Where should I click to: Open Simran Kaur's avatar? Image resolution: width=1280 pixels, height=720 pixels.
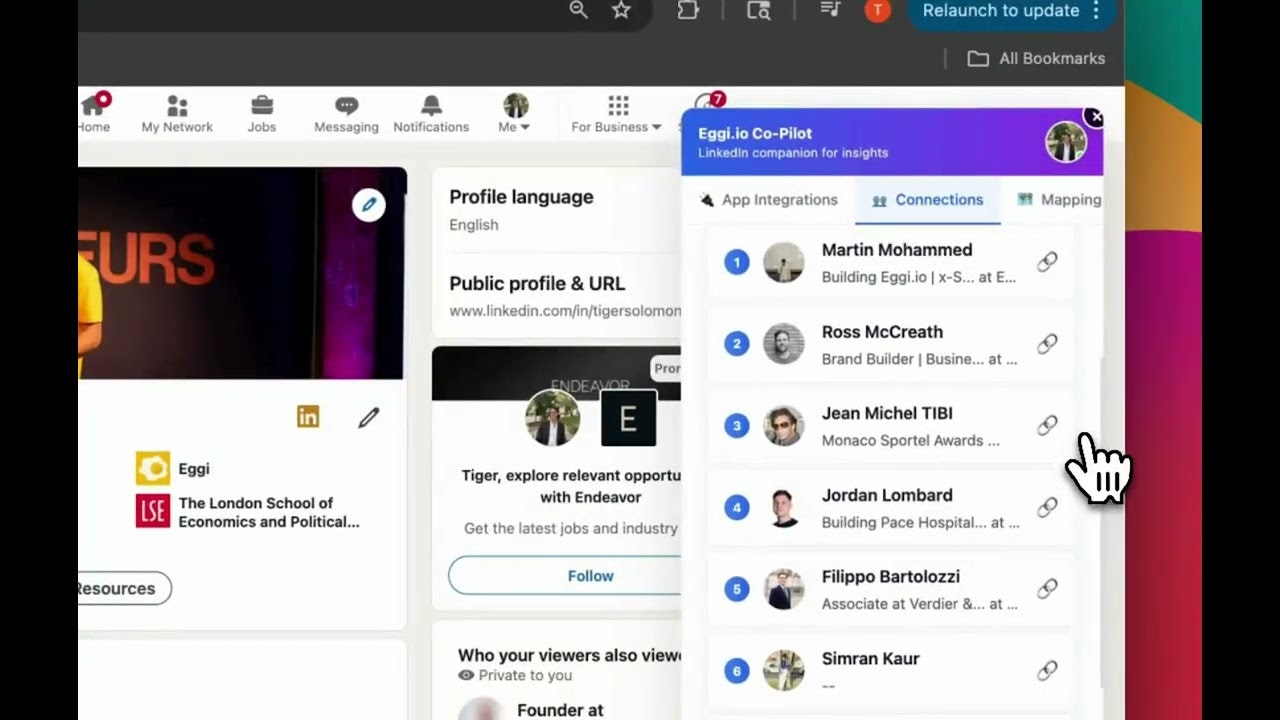[x=783, y=671]
